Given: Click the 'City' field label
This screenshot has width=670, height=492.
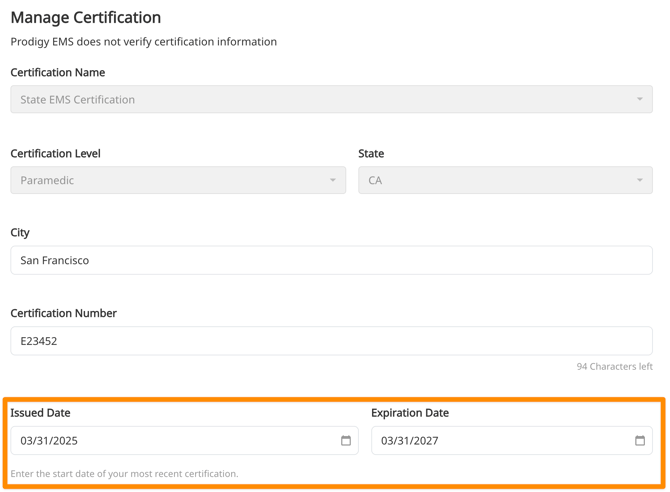Looking at the screenshot, I should click(x=20, y=232).
